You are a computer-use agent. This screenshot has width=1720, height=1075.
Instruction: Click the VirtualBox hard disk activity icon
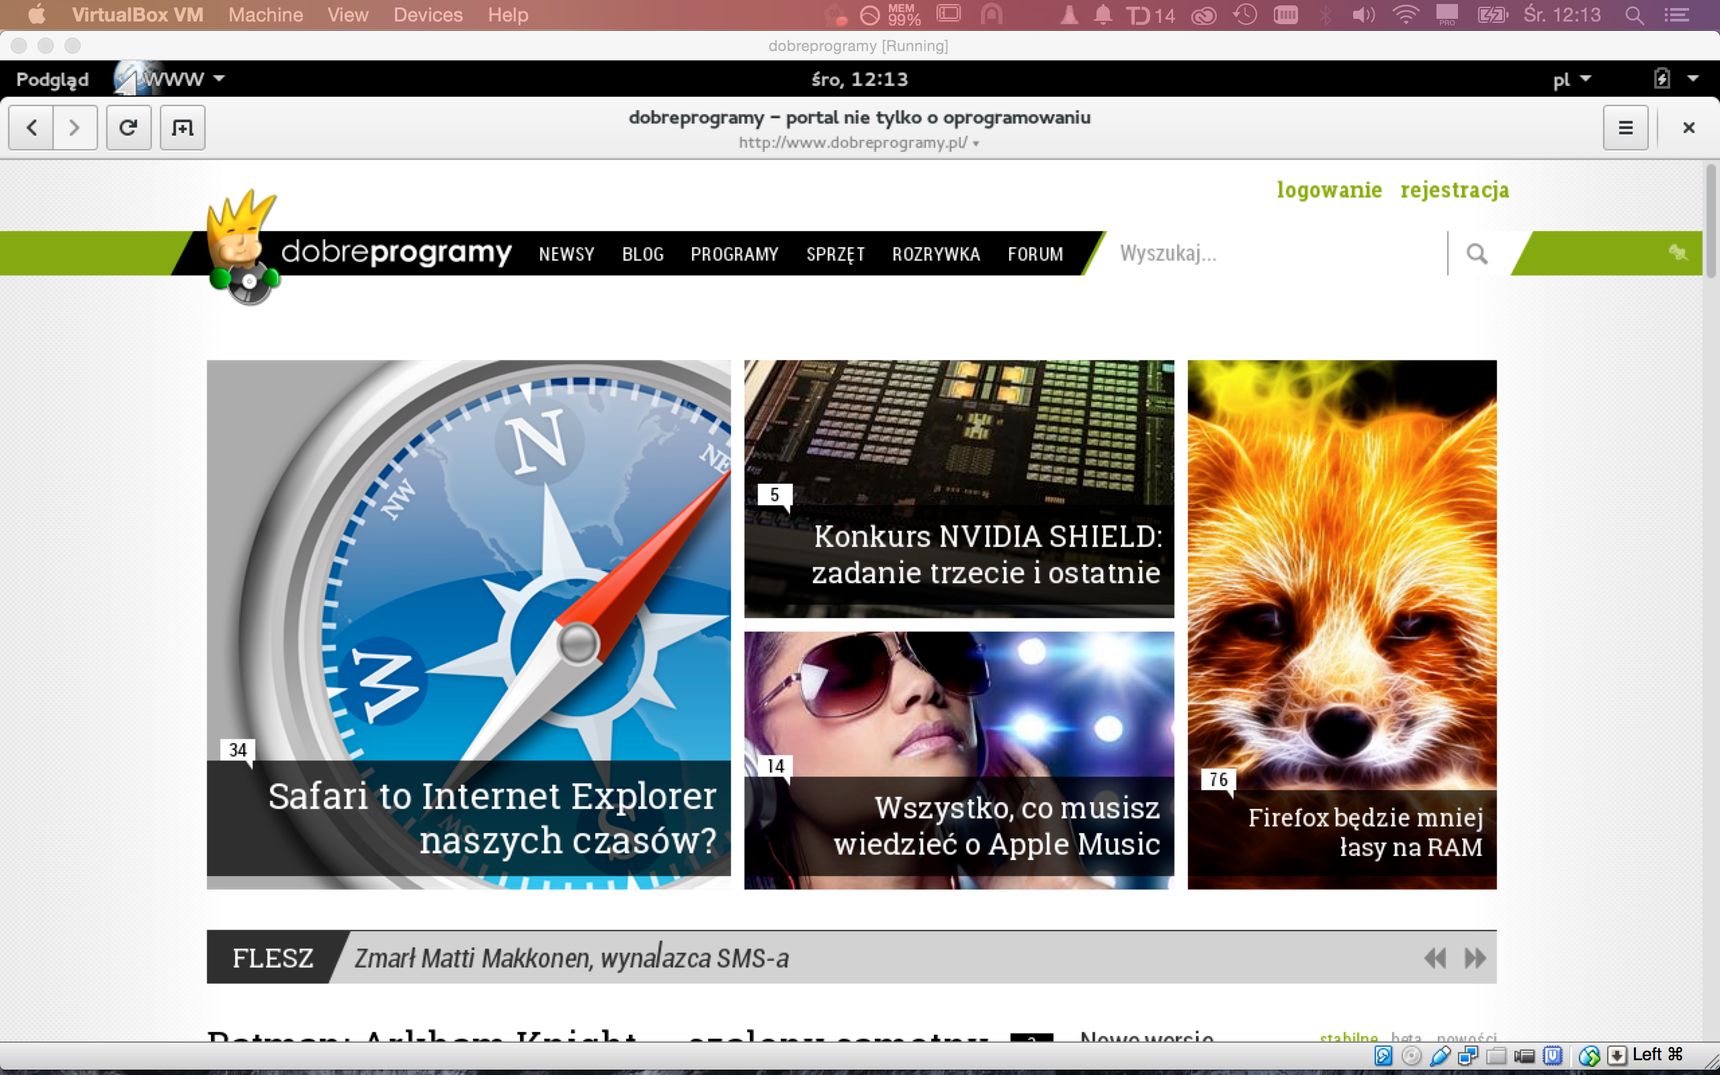[1383, 1055]
